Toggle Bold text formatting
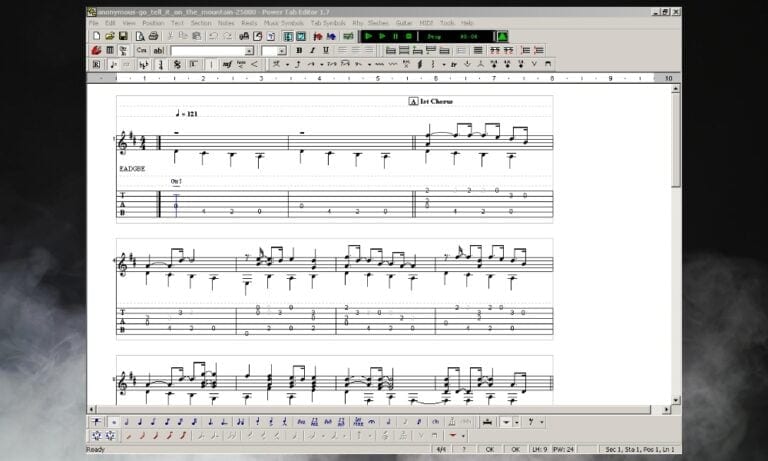Image resolution: width=768 pixels, height=461 pixels. [x=298, y=50]
